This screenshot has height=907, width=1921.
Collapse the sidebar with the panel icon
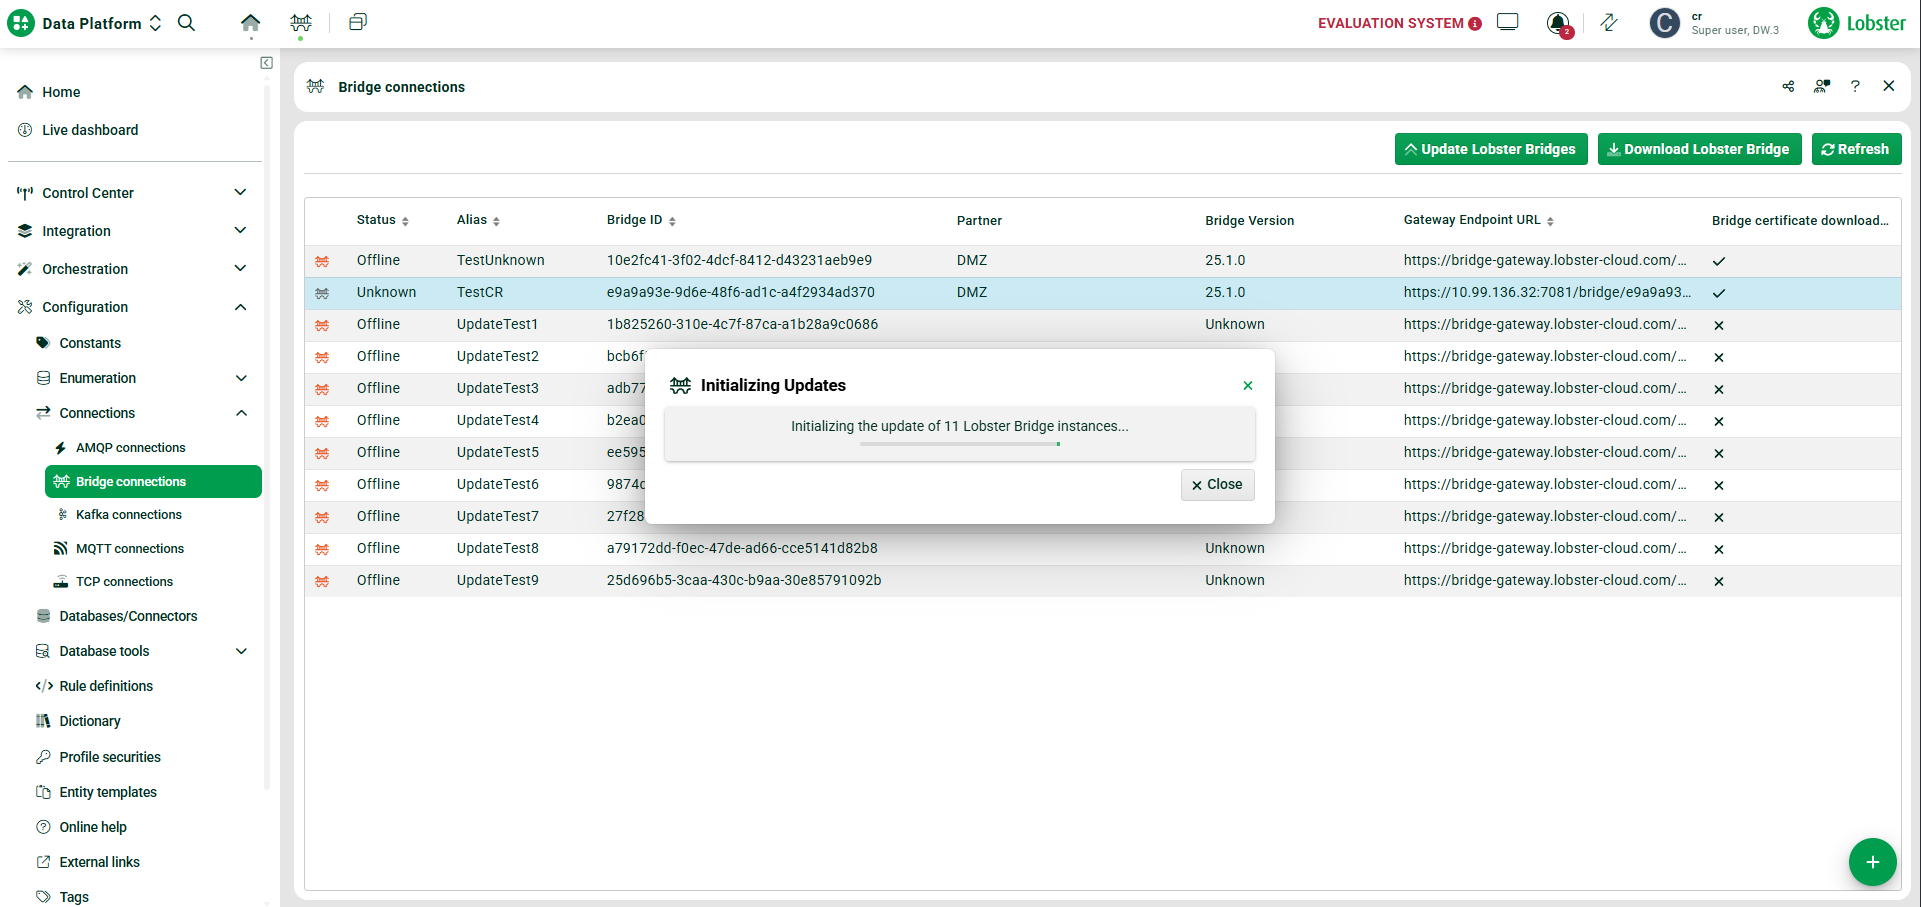tap(266, 63)
